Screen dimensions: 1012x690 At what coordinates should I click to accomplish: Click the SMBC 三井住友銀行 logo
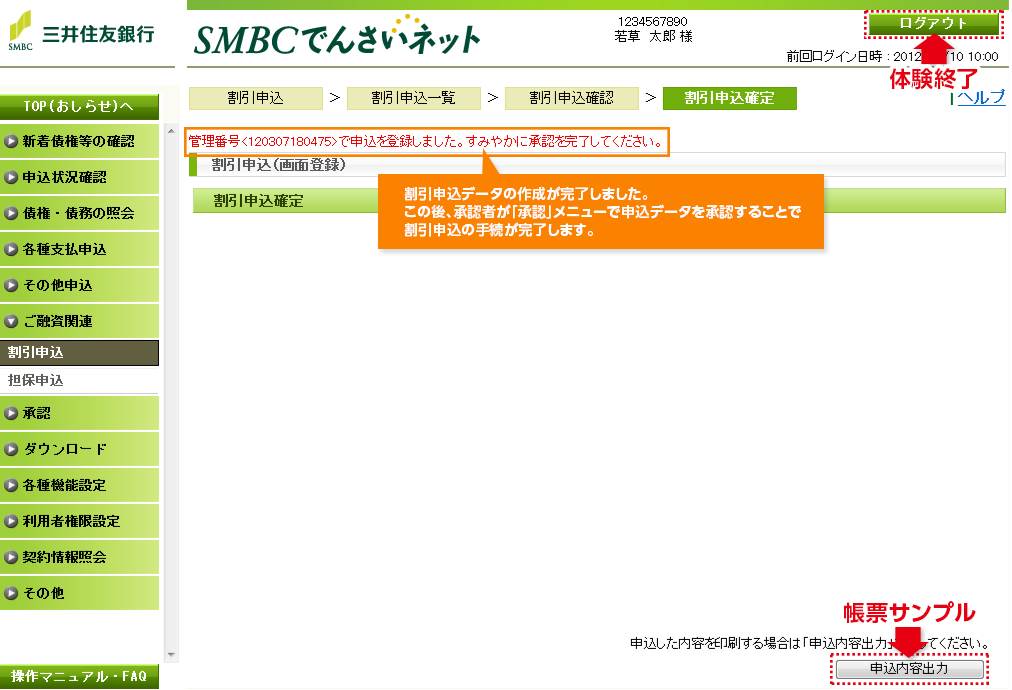click(81, 32)
